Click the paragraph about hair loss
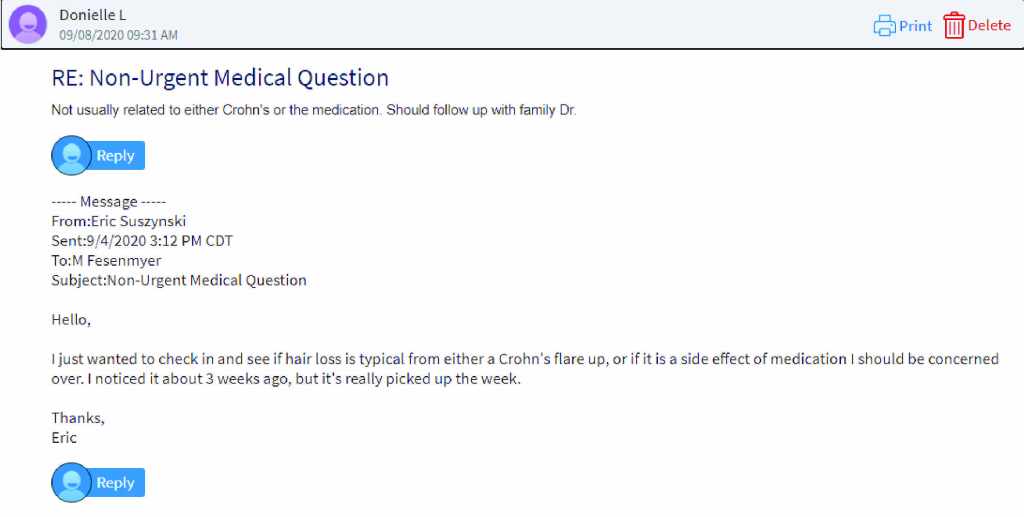Viewport: 1024px width, 517px height. 524,369
